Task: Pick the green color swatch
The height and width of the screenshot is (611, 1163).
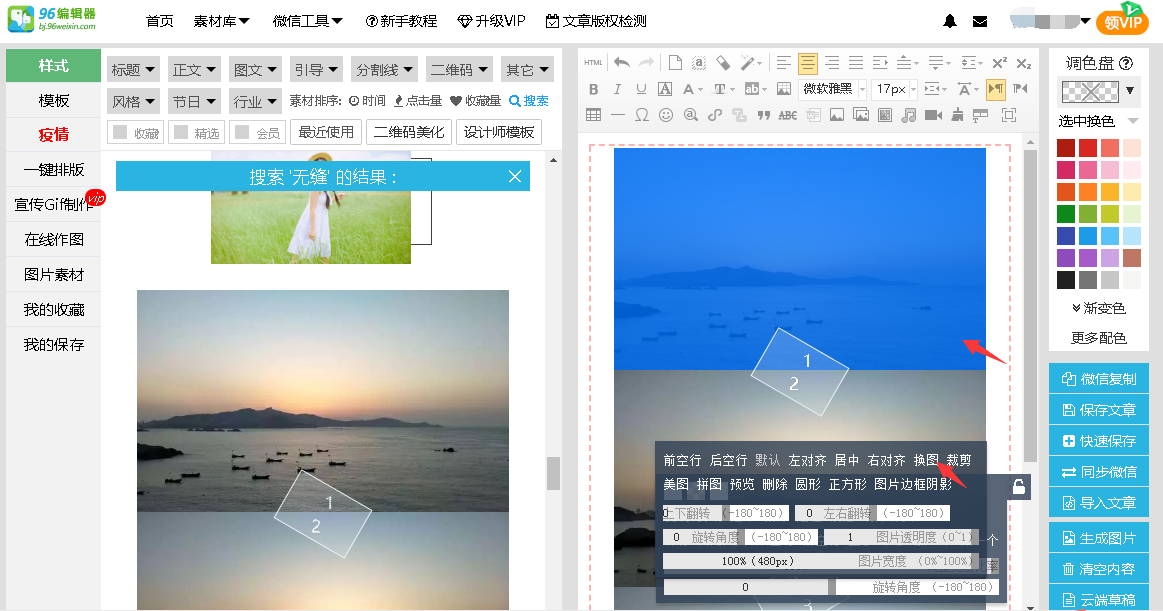Action: (x=1066, y=214)
